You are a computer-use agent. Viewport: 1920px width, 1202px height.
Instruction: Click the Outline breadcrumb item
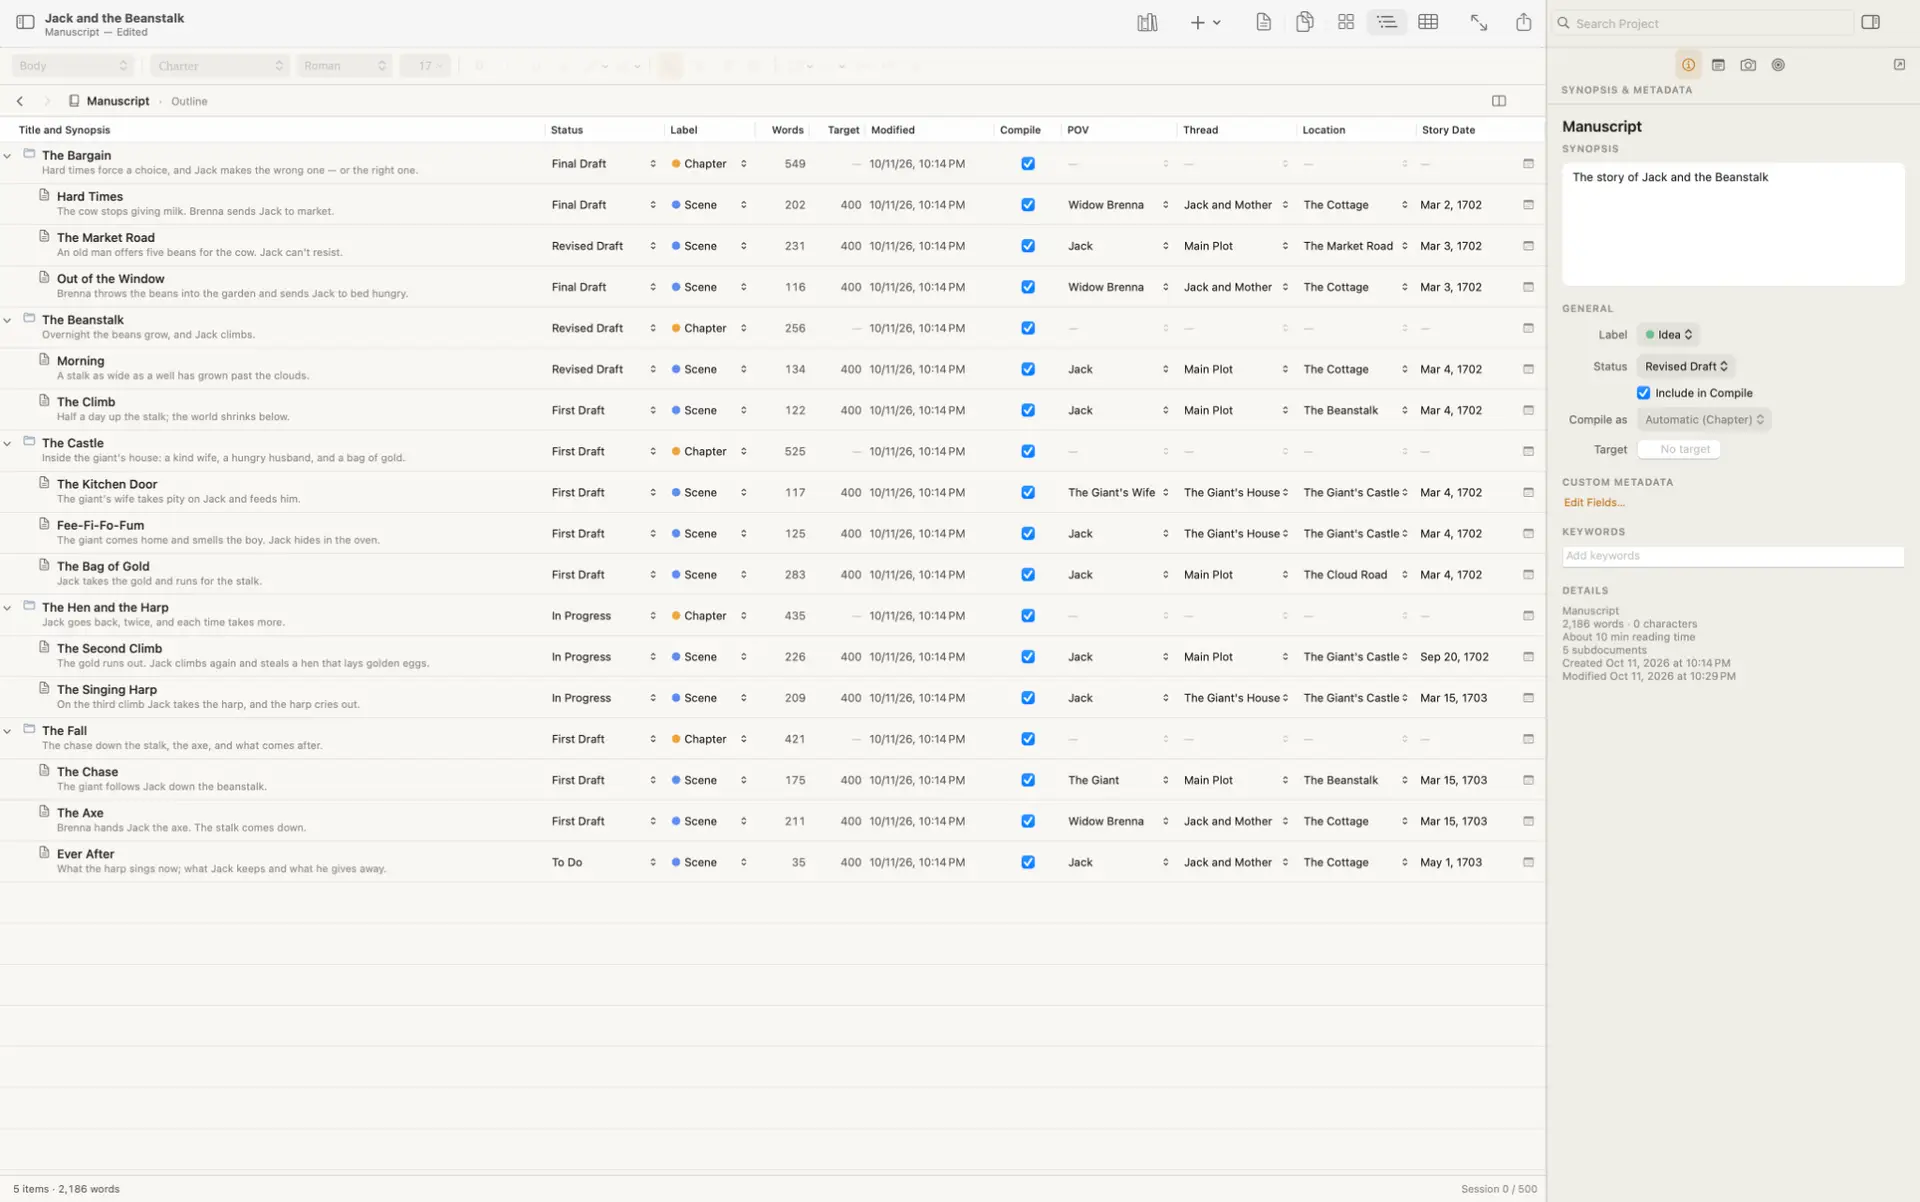pyautogui.click(x=189, y=101)
